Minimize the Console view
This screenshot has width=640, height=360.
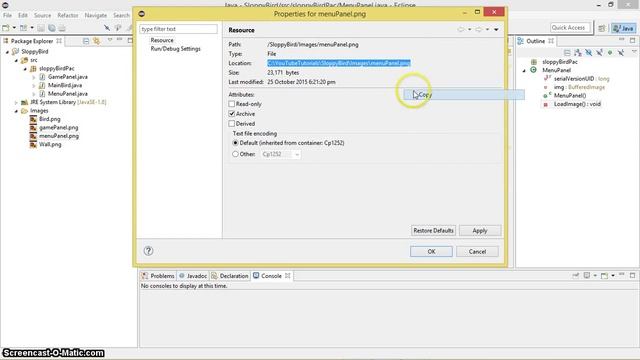click(x=622, y=275)
